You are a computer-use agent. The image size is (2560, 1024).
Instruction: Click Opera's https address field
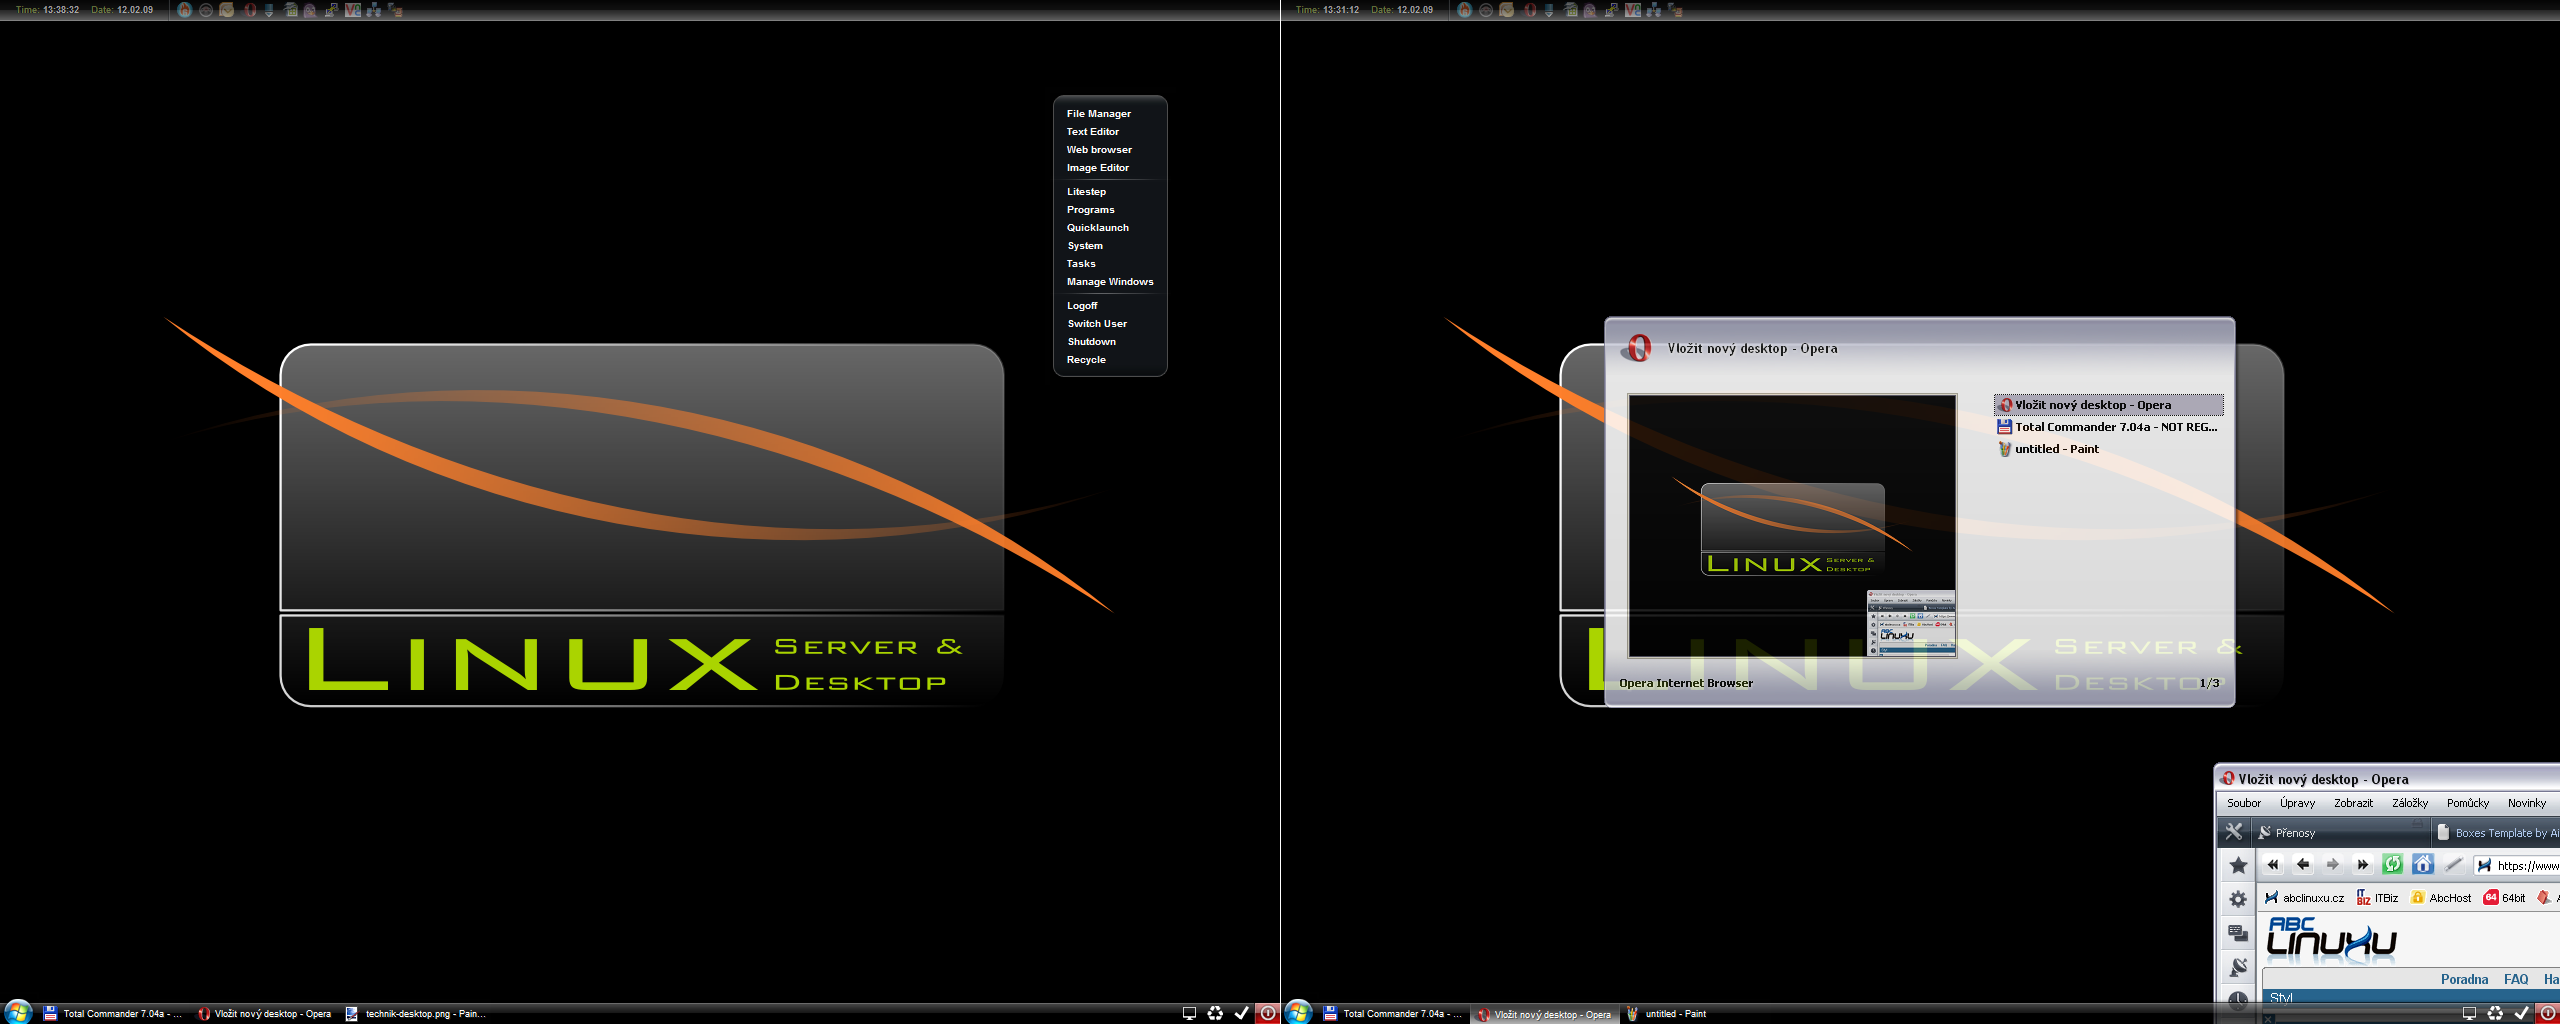point(2517,865)
